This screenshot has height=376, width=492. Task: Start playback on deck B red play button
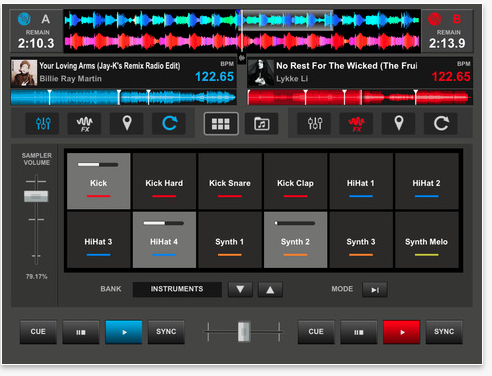tap(402, 332)
